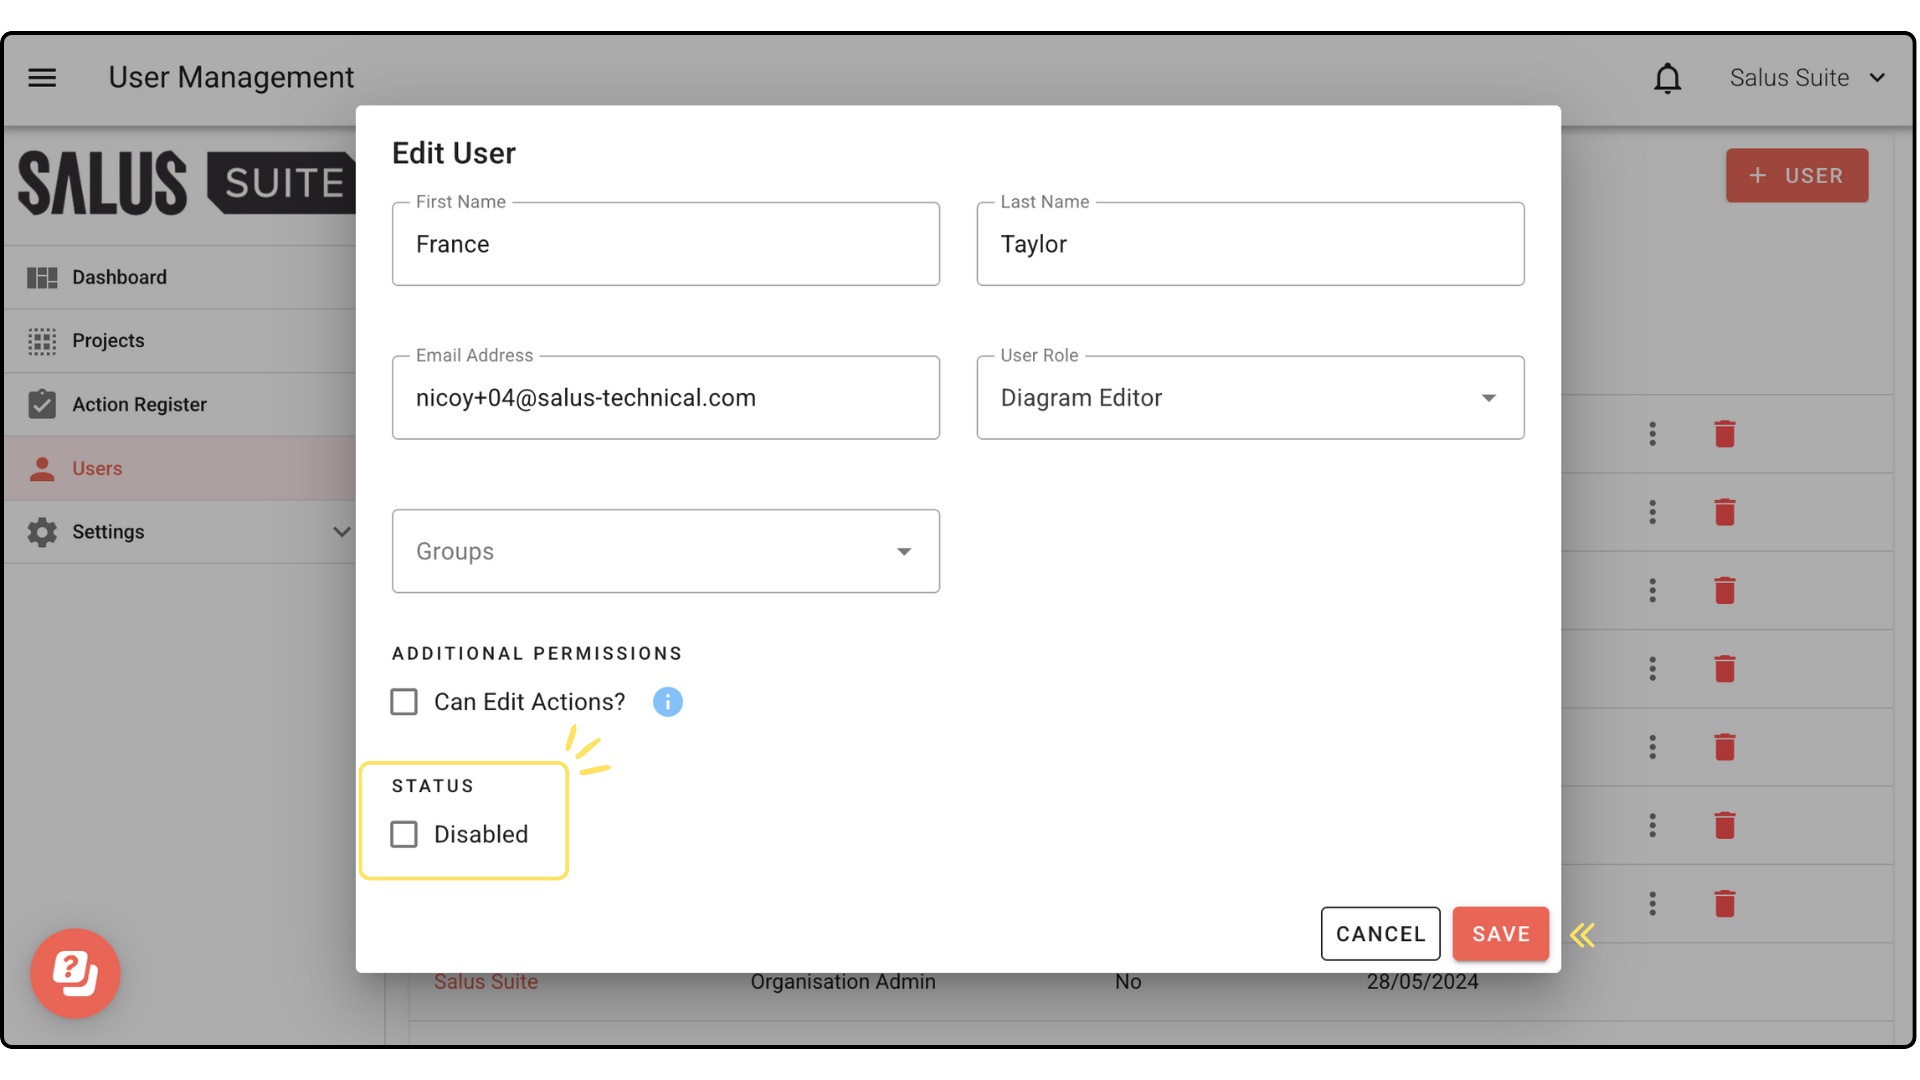The image size is (1920, 1080).
Task: Open the first row's three-dot options menu
Action: (1652, 434)
